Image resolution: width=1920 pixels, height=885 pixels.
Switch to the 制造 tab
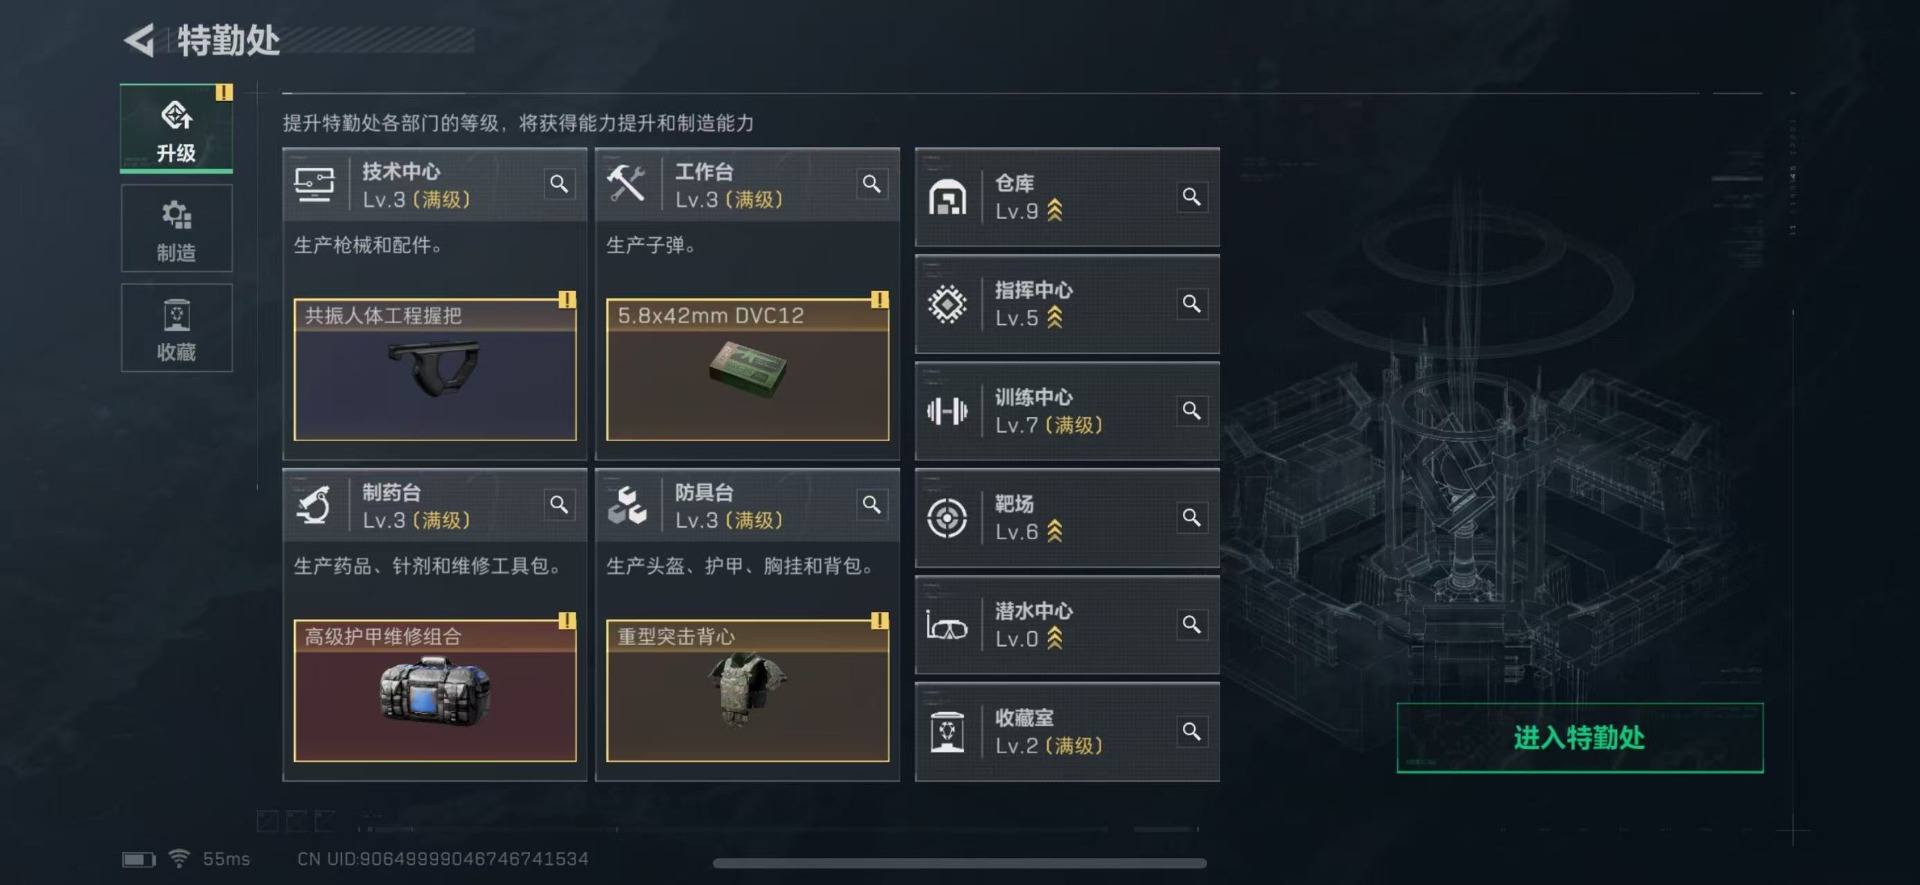(x=176, y=228)
